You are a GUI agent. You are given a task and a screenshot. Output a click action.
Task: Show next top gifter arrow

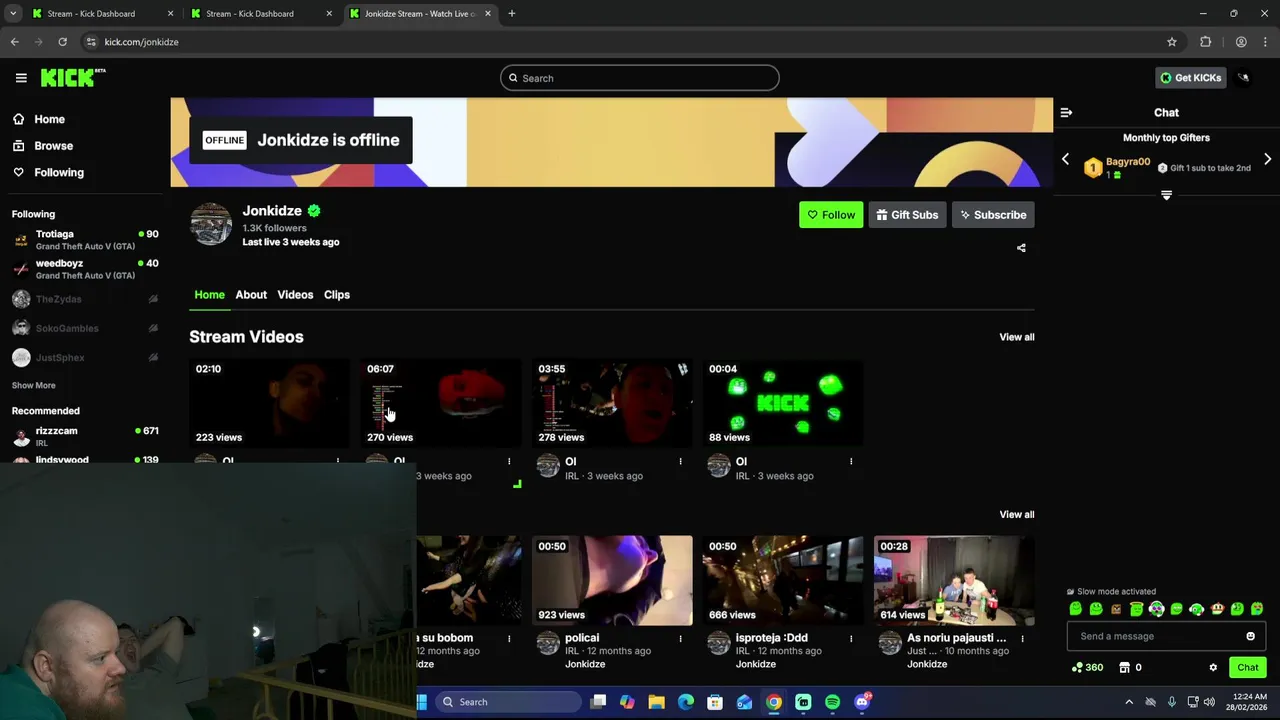[1267, 159]
